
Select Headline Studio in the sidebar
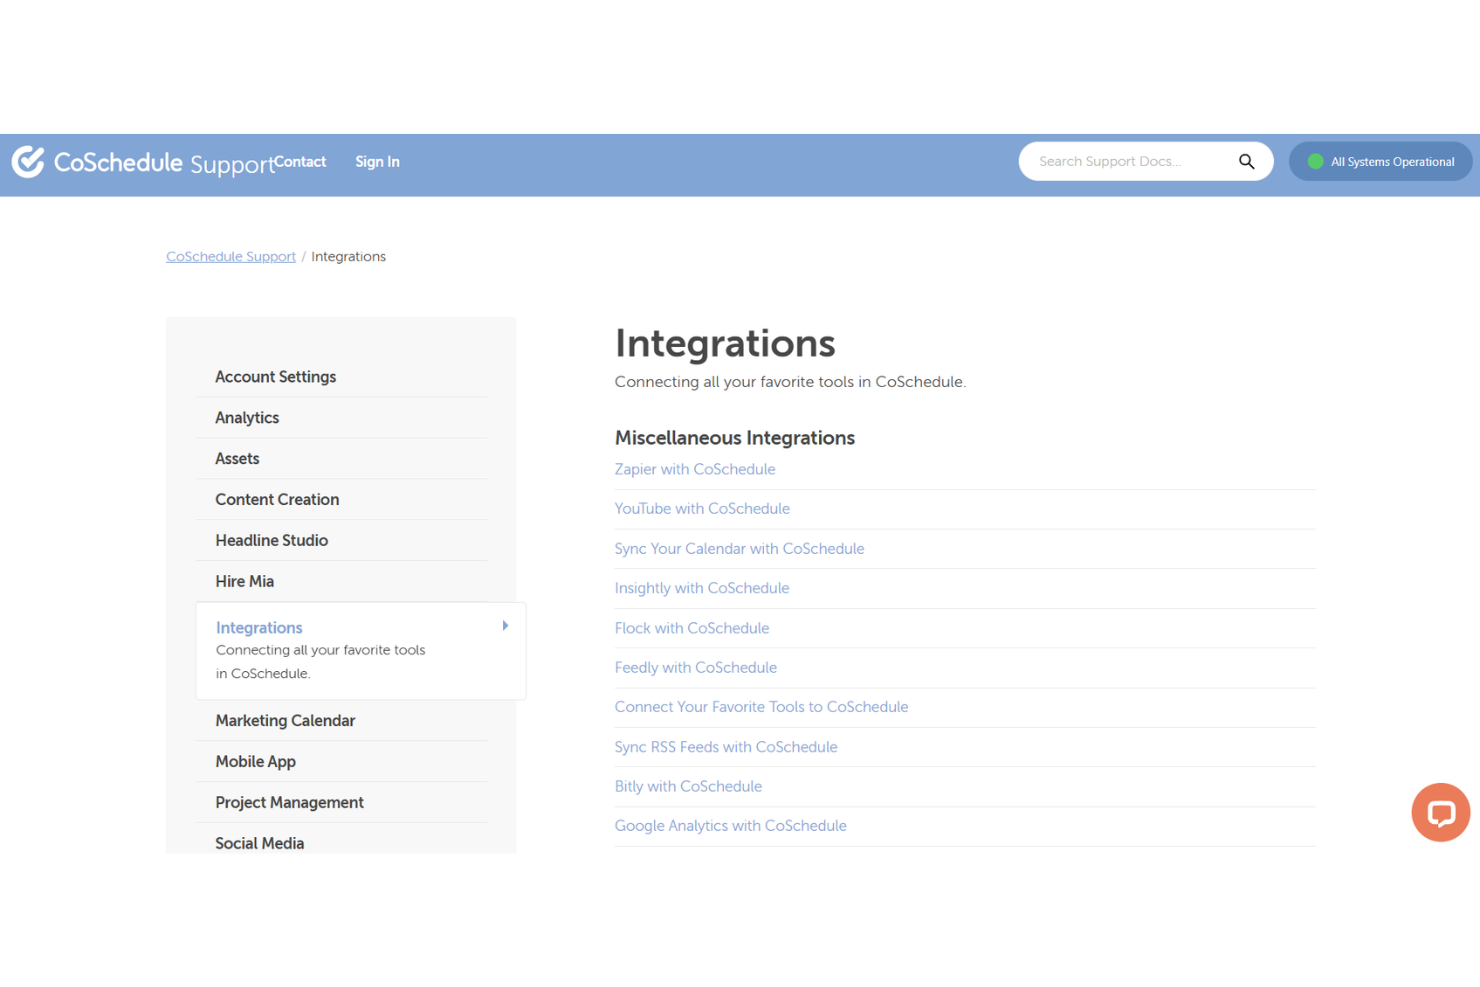tap(271, 540)
